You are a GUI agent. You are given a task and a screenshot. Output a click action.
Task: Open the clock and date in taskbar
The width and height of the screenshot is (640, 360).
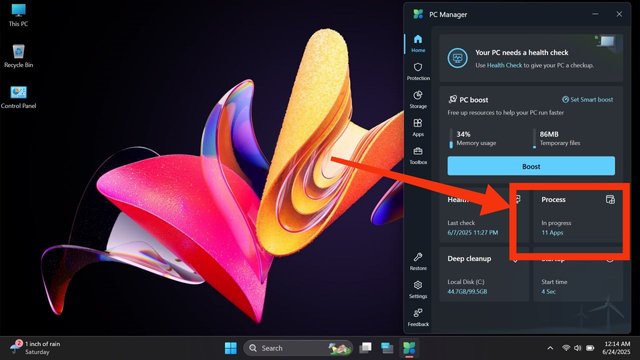click(x=617, y=348)
